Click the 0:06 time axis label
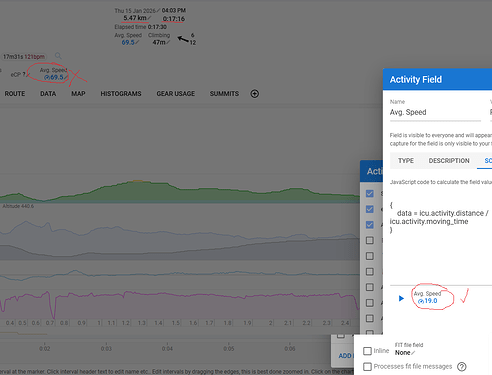492x375 pixels. point(290,349)
